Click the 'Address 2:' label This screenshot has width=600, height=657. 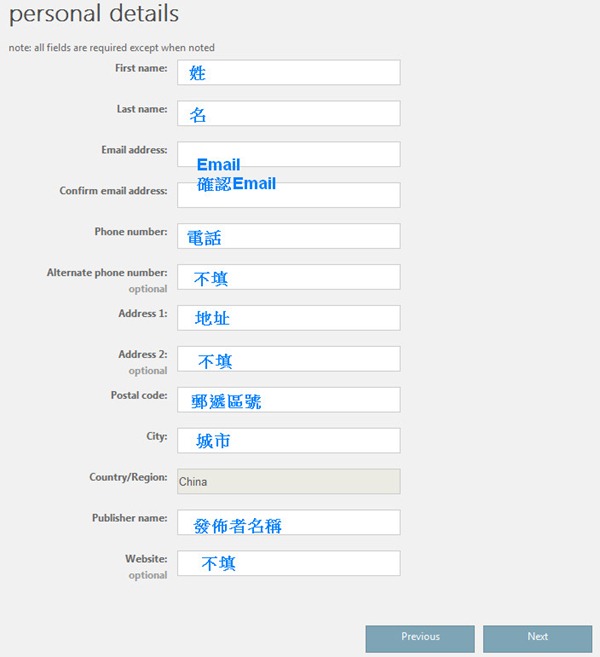(x=143, y=354)
